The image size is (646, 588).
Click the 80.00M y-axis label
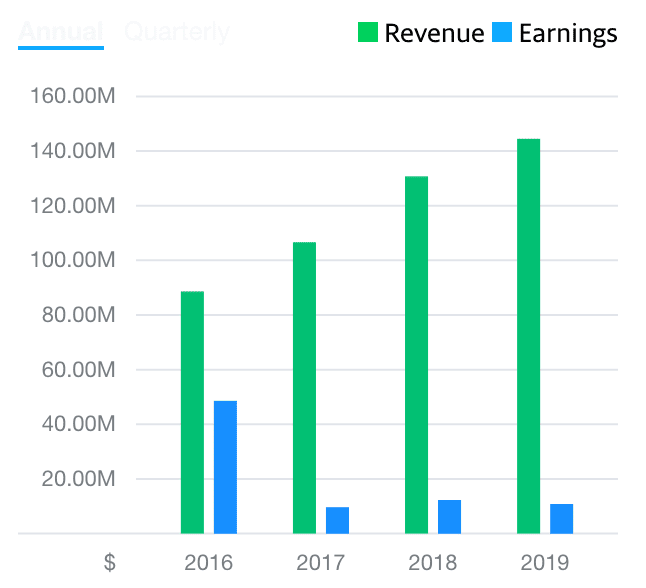pos(78,314)
